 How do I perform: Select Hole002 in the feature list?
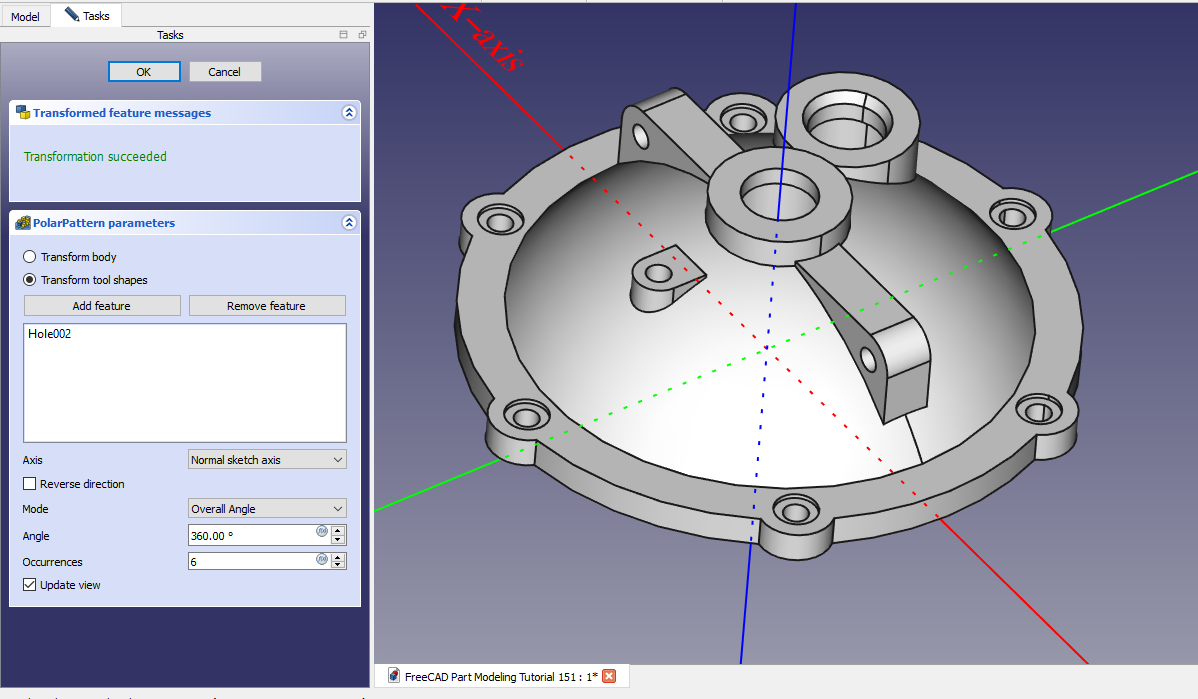(50, 334)
